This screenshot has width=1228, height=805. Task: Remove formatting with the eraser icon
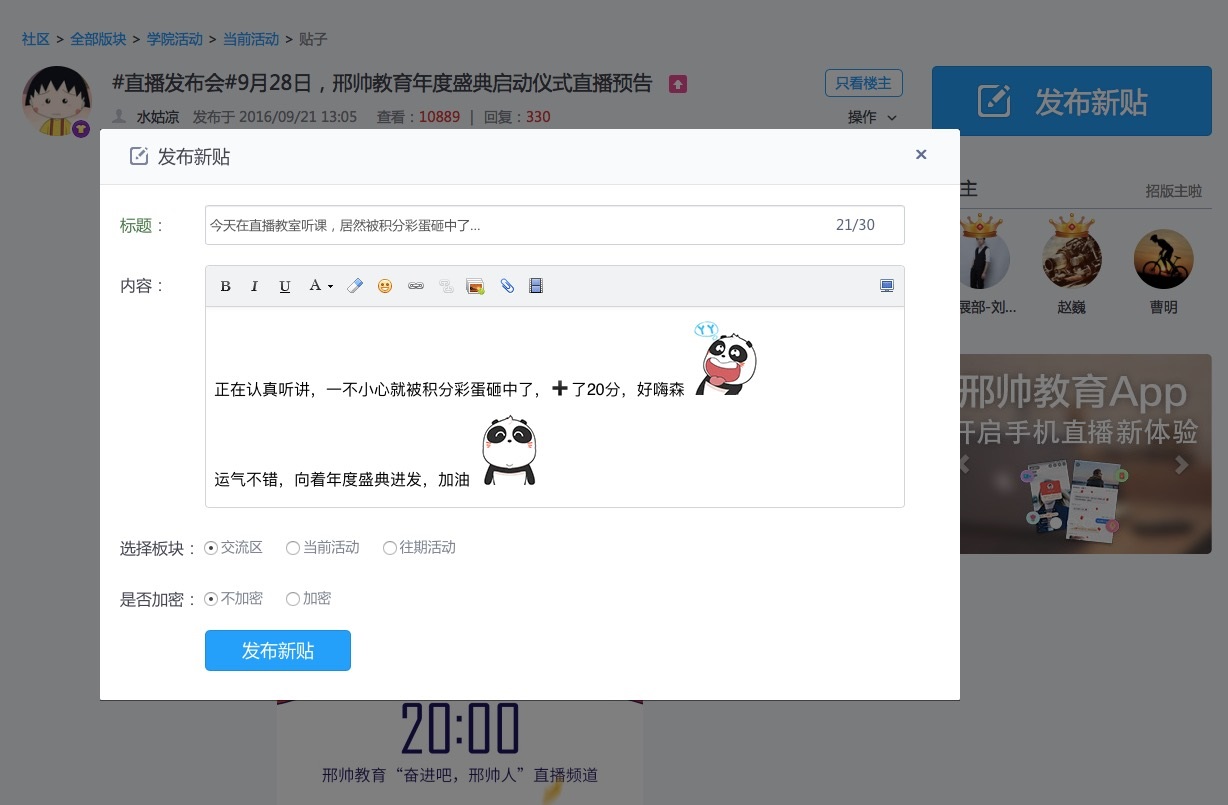pos(355,286)
